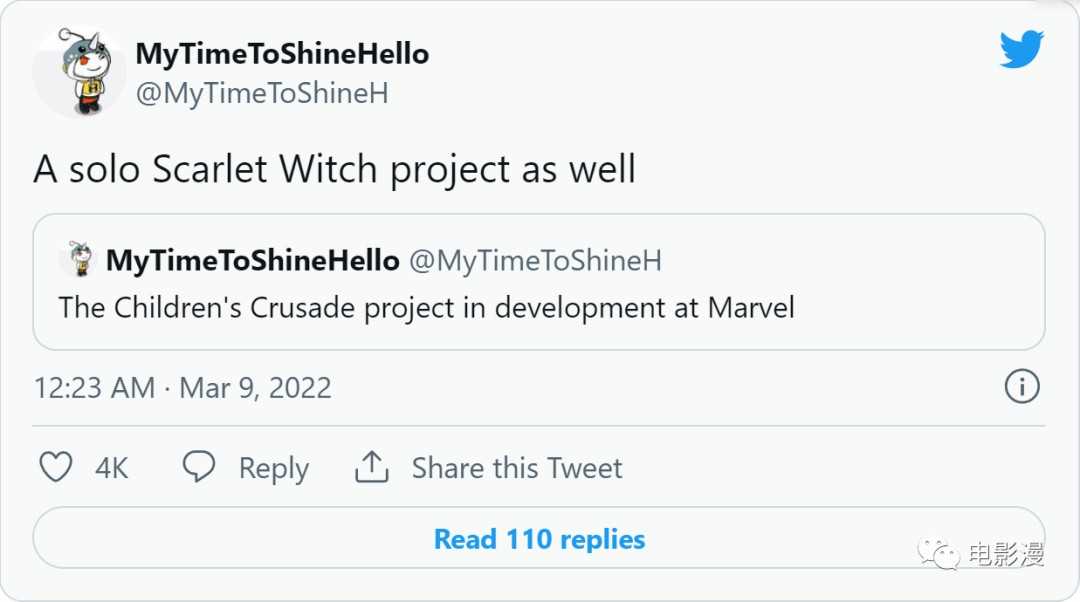Screen dimensions: 1080x602
Task: Click the @MyTimeToShineH handle below name
Action: click(262, 94)
